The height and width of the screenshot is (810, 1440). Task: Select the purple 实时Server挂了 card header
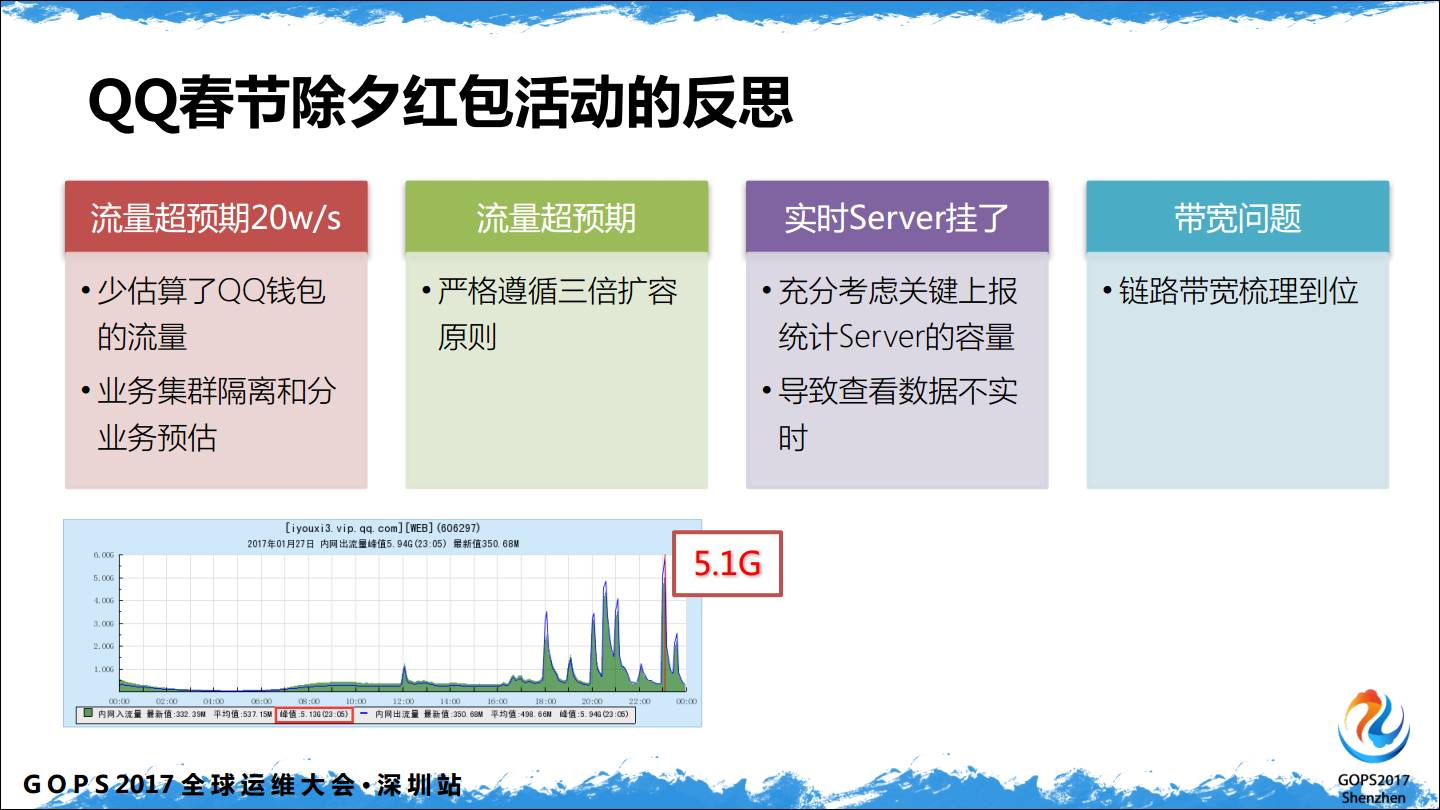point(897,217)
